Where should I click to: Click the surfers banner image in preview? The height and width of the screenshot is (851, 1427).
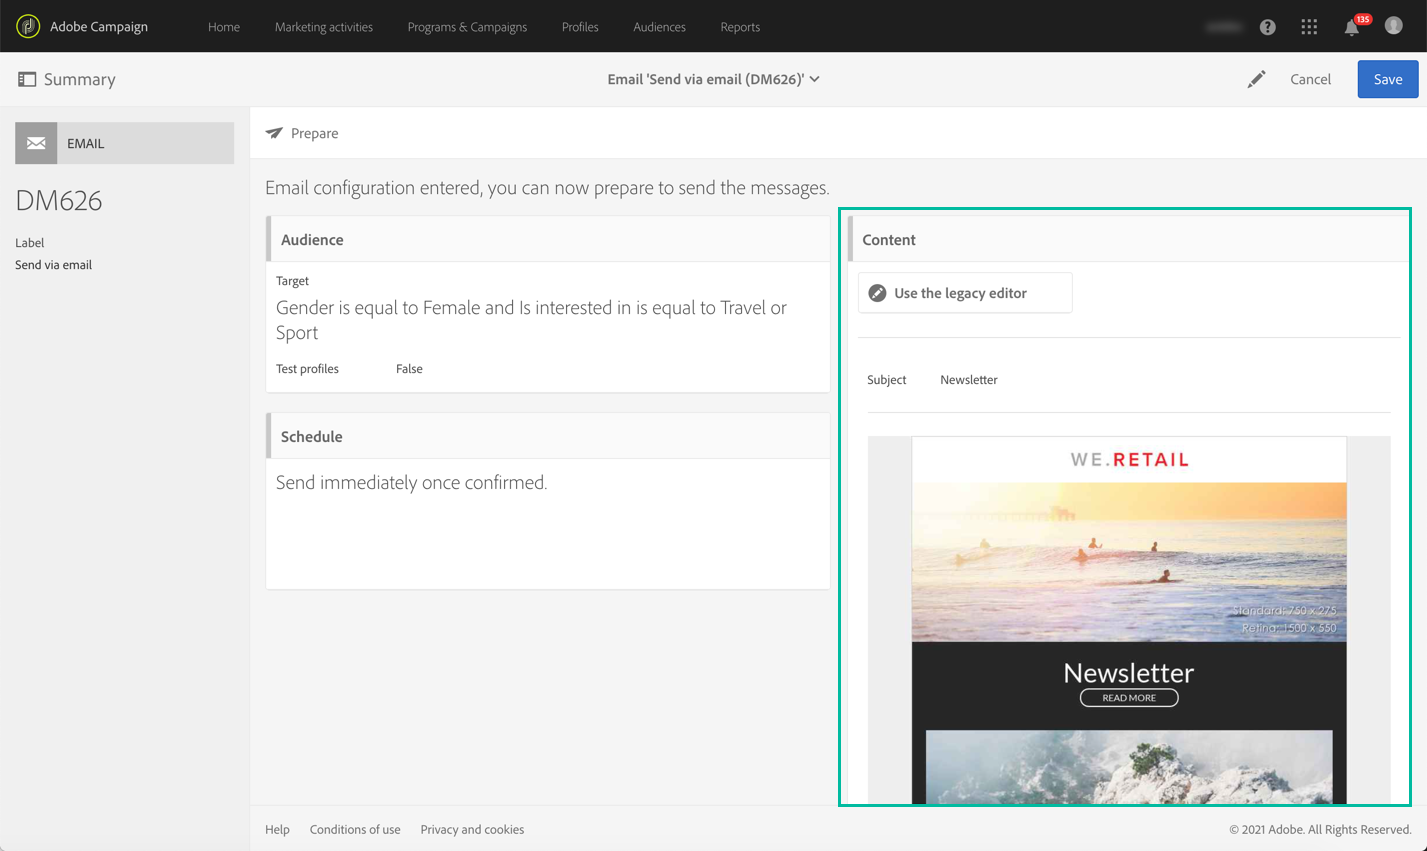click(1129, 562)
